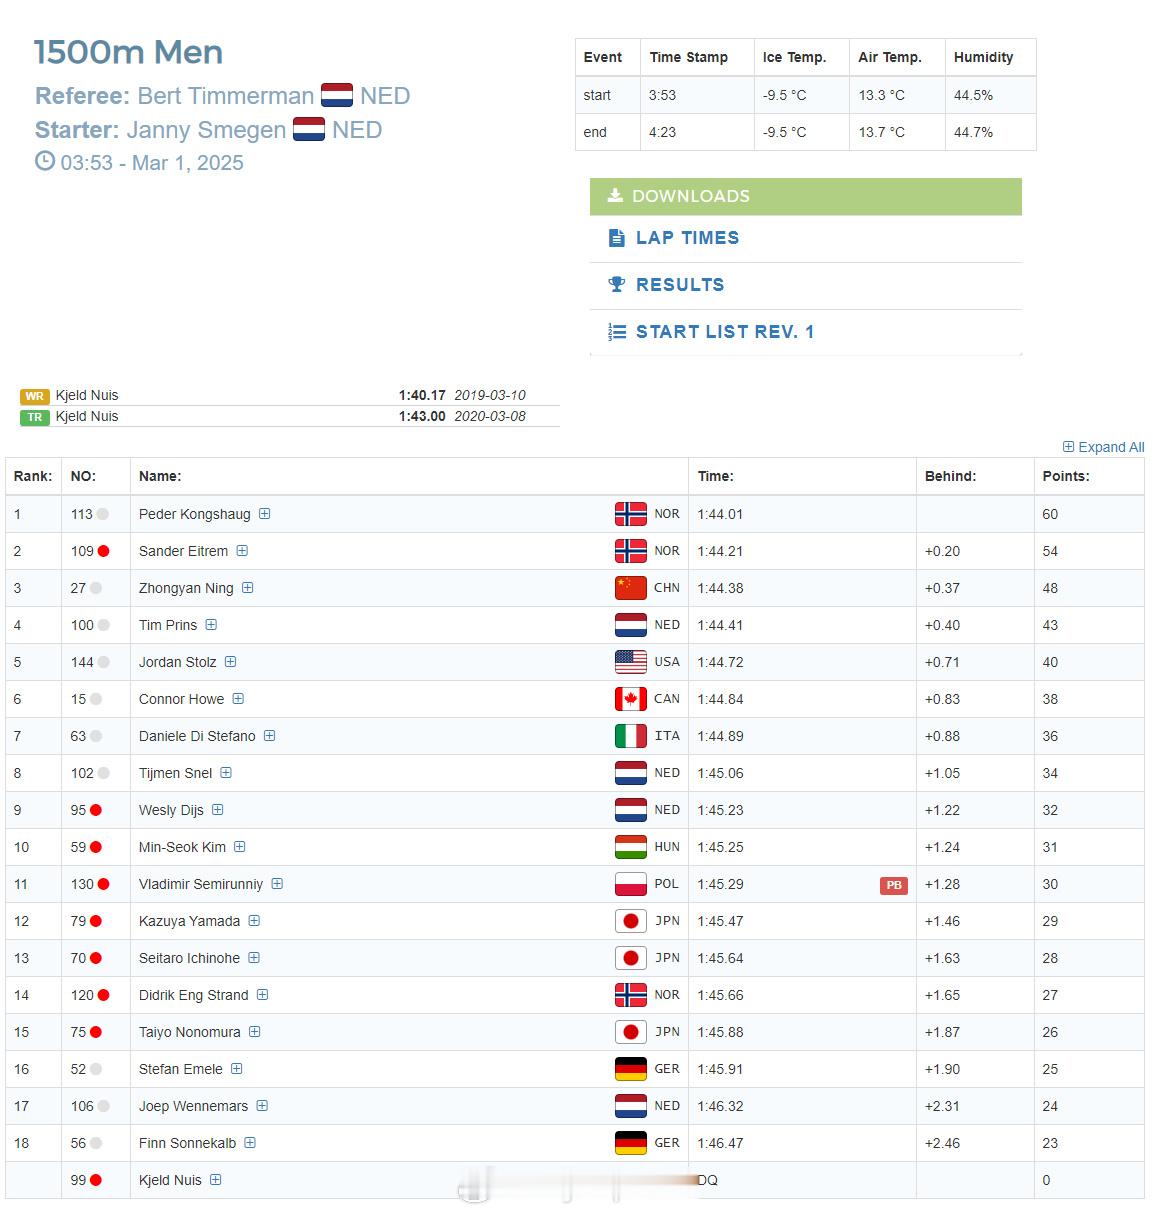Click the DQ result for Kjeld Nuis
Image resolution: width=1153 pixels, height=1215 pixels.
pyautogui.click(x=708, y=1180)
